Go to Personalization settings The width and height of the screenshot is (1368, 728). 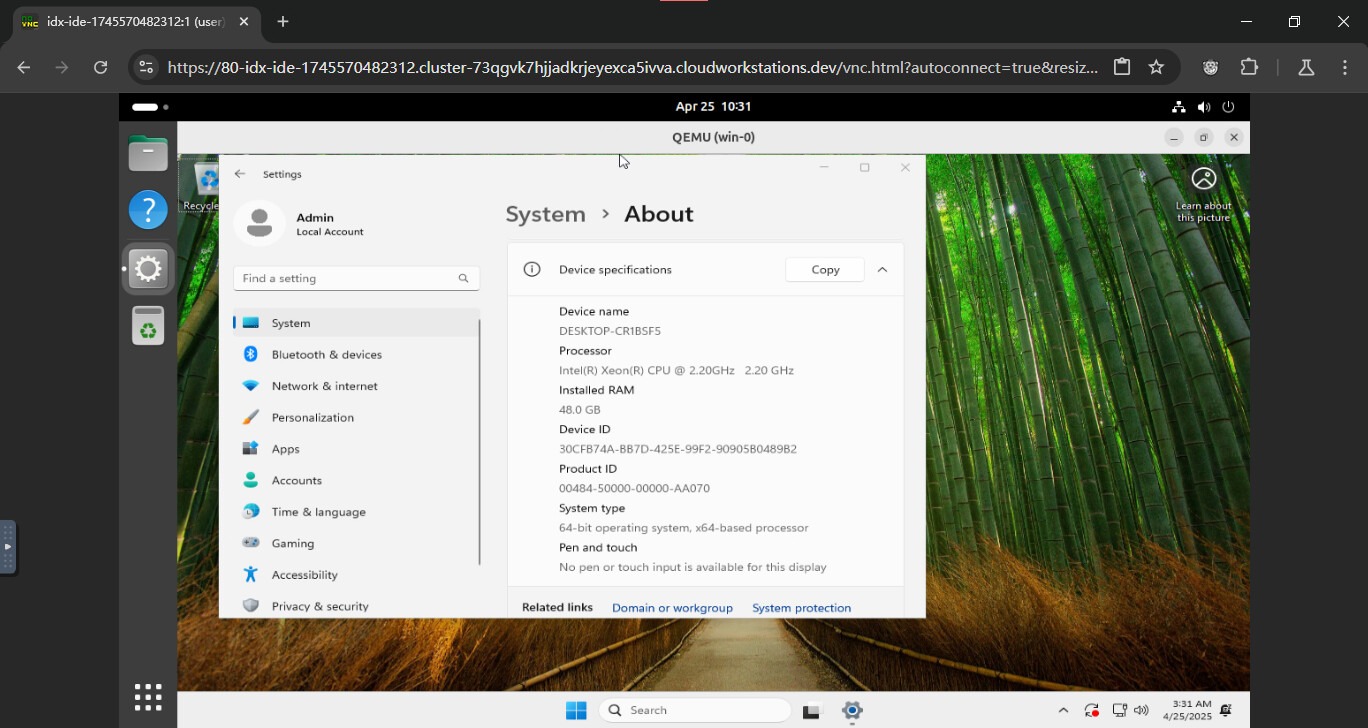tap(312, 417)
